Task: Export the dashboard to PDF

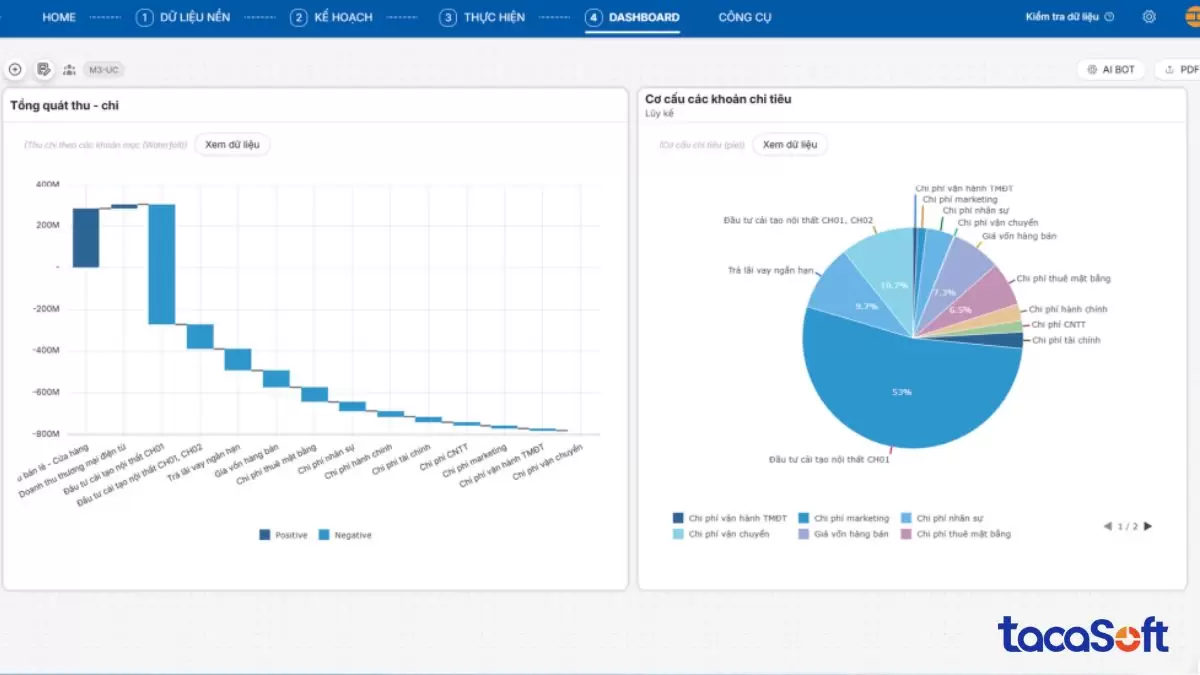Action: coord(1179,70)
